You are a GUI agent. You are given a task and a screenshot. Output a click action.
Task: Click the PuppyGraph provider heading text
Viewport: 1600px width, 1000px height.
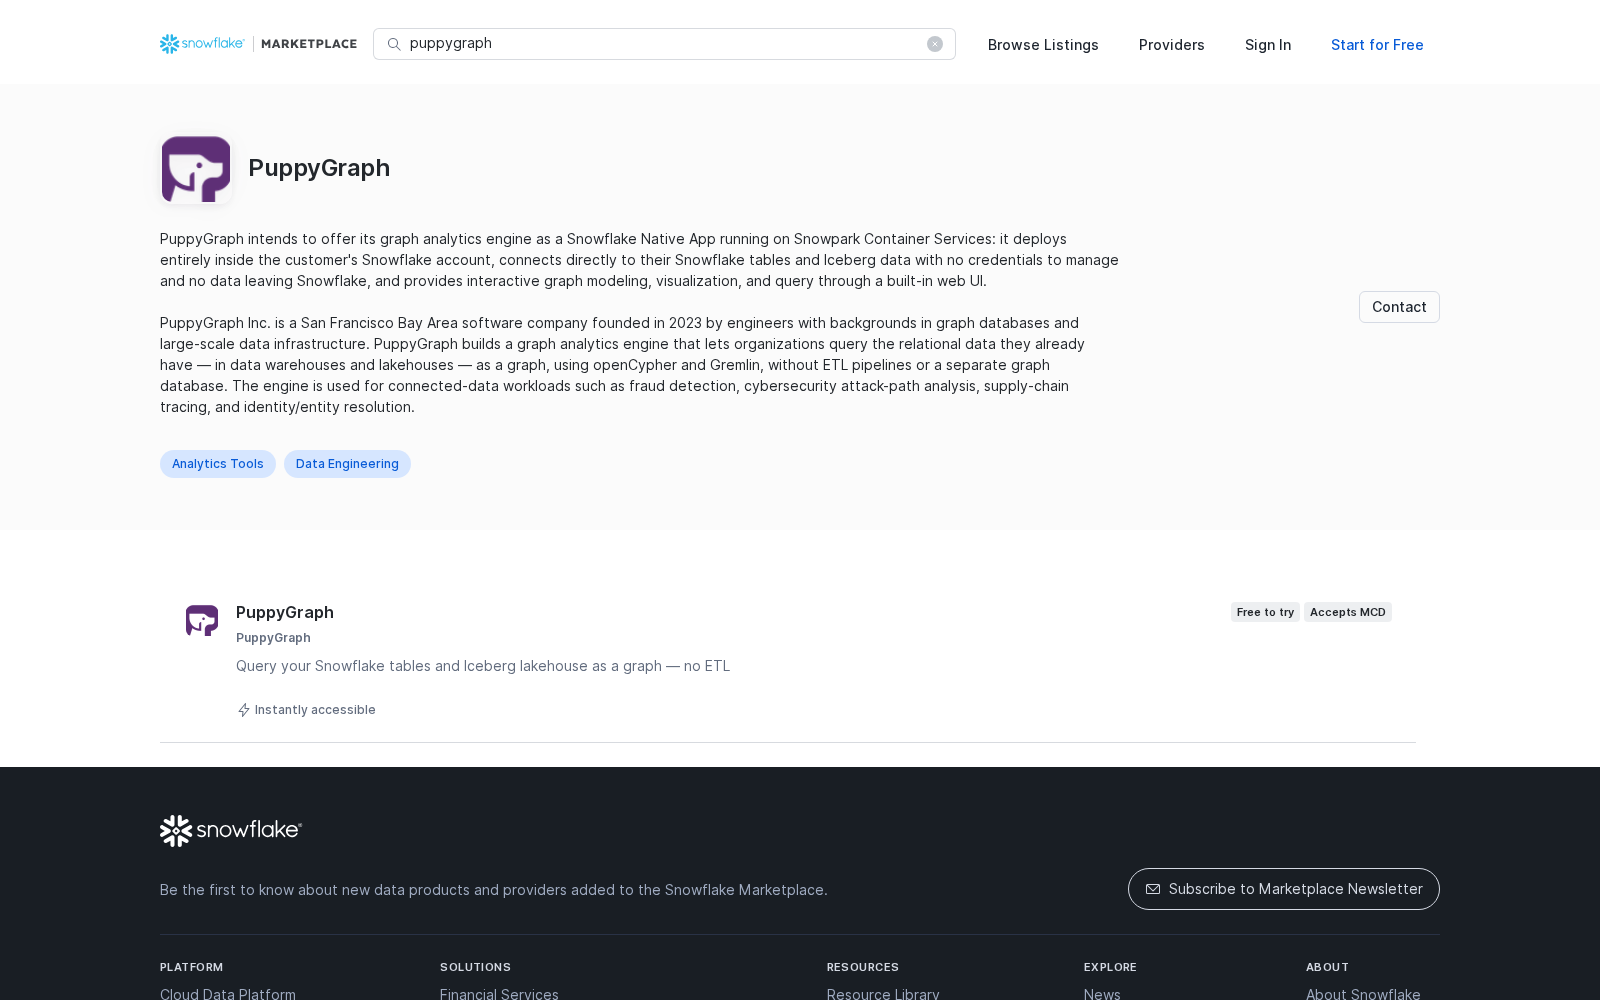(319, 168)
